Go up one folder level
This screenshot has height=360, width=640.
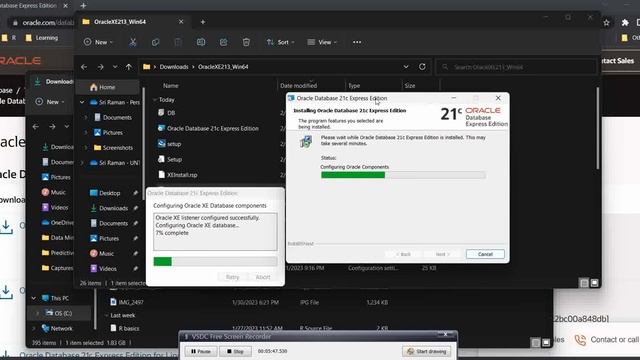tap(129, 67)
